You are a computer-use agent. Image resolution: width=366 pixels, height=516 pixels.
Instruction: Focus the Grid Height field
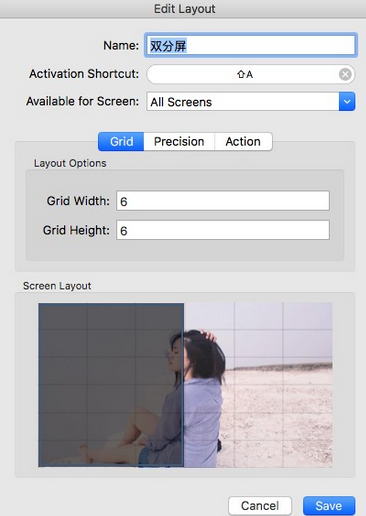pos(223,230)
